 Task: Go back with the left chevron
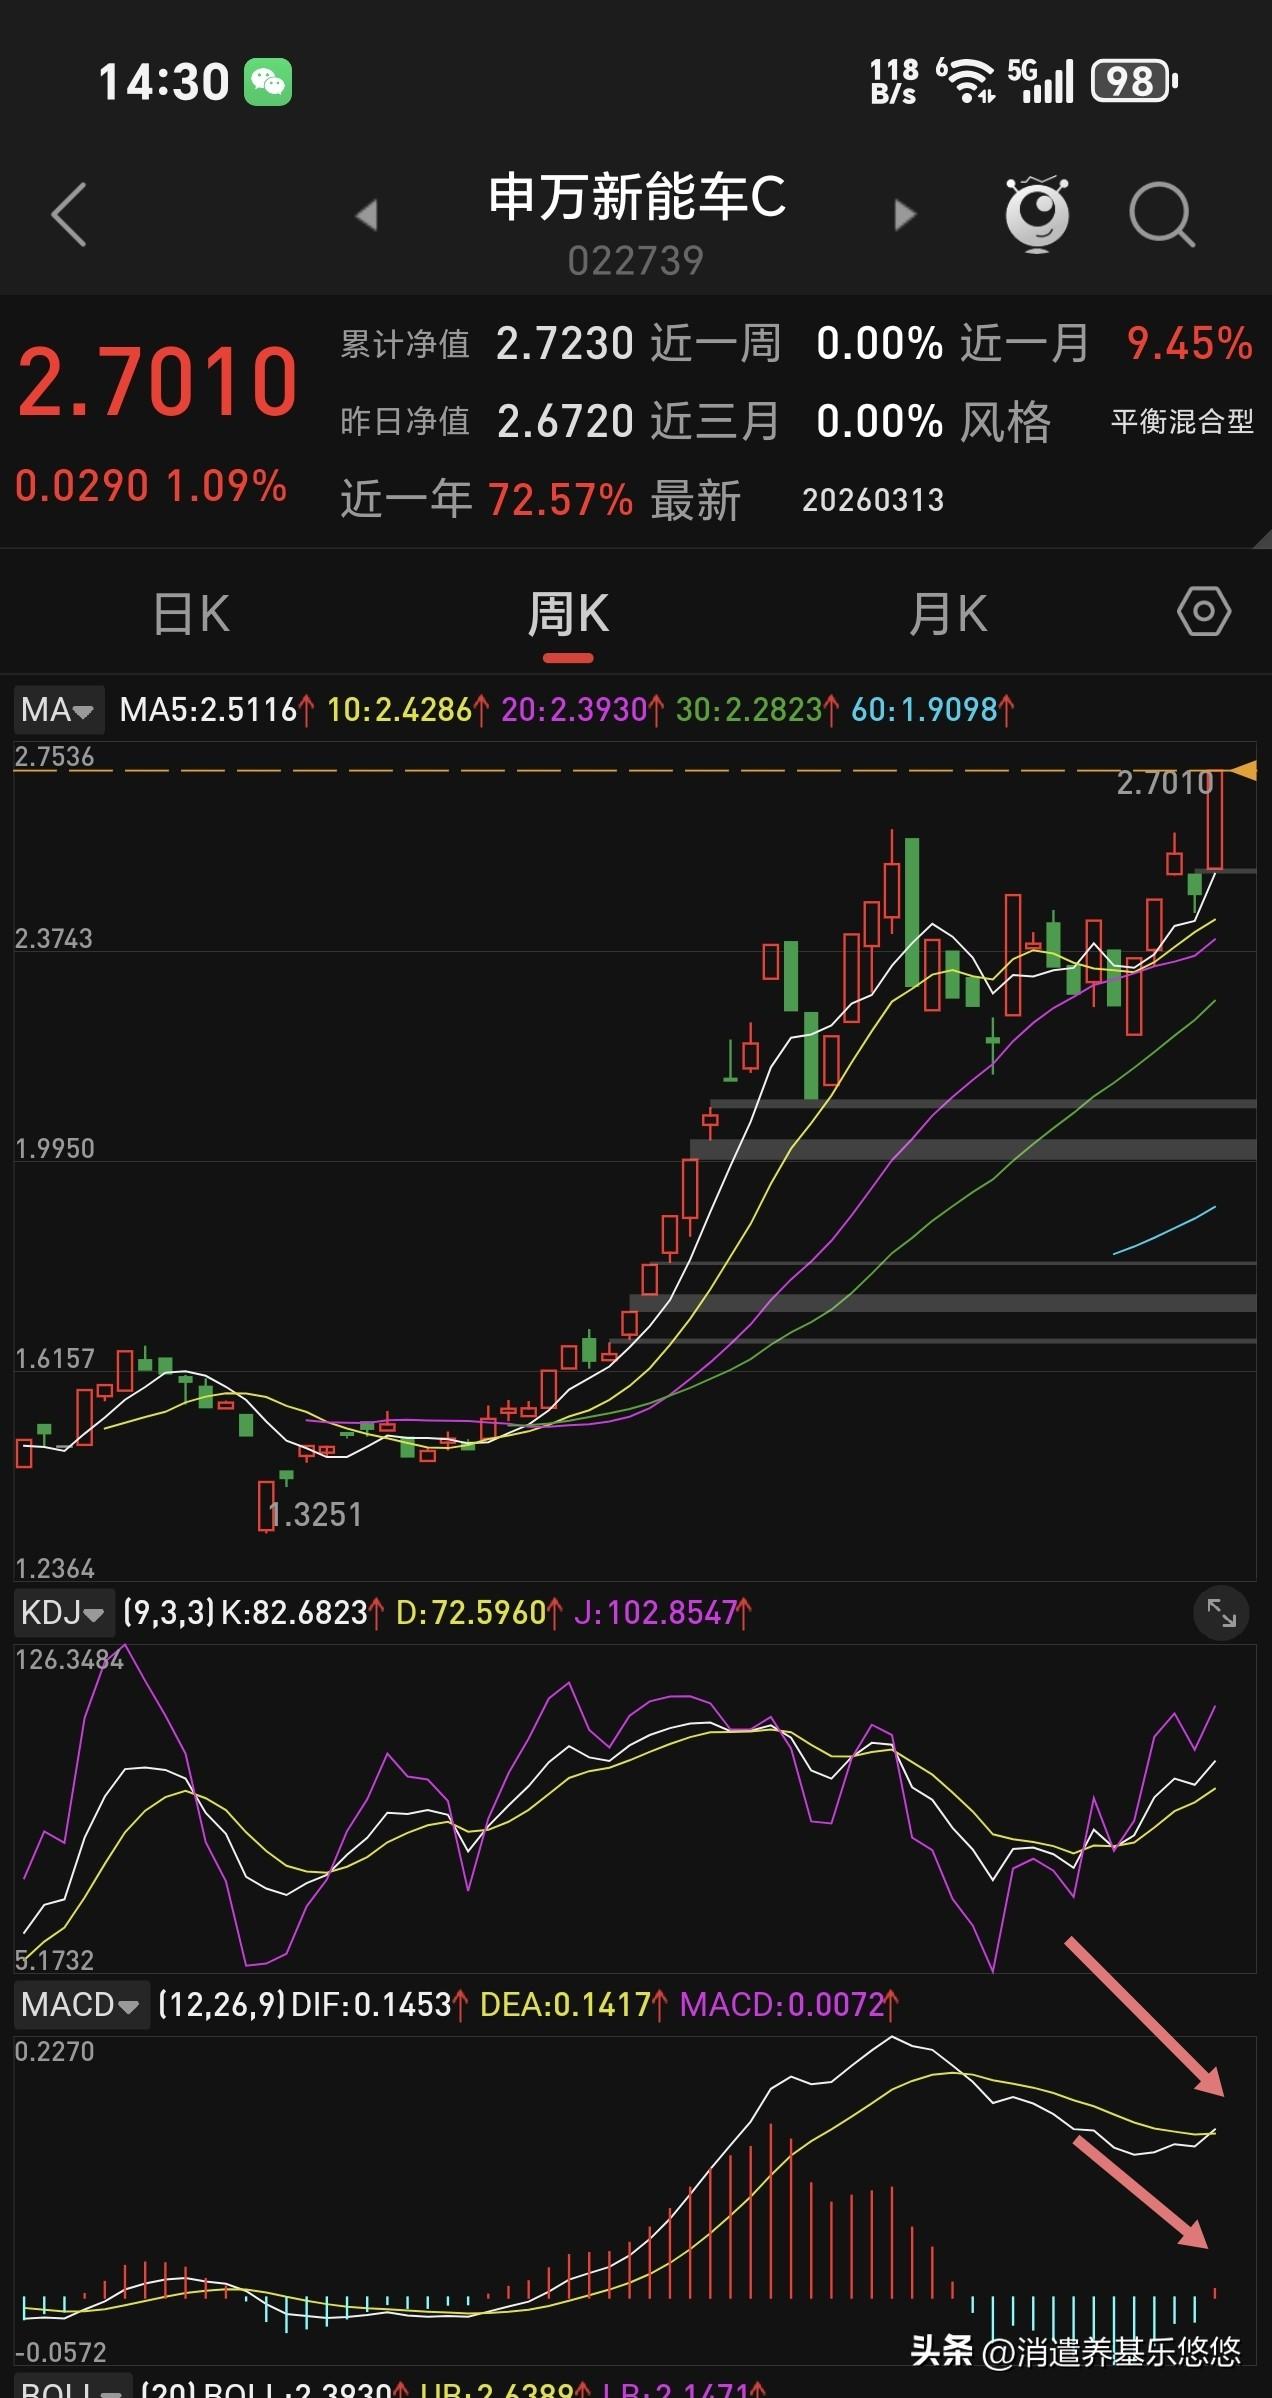(69, 214)
